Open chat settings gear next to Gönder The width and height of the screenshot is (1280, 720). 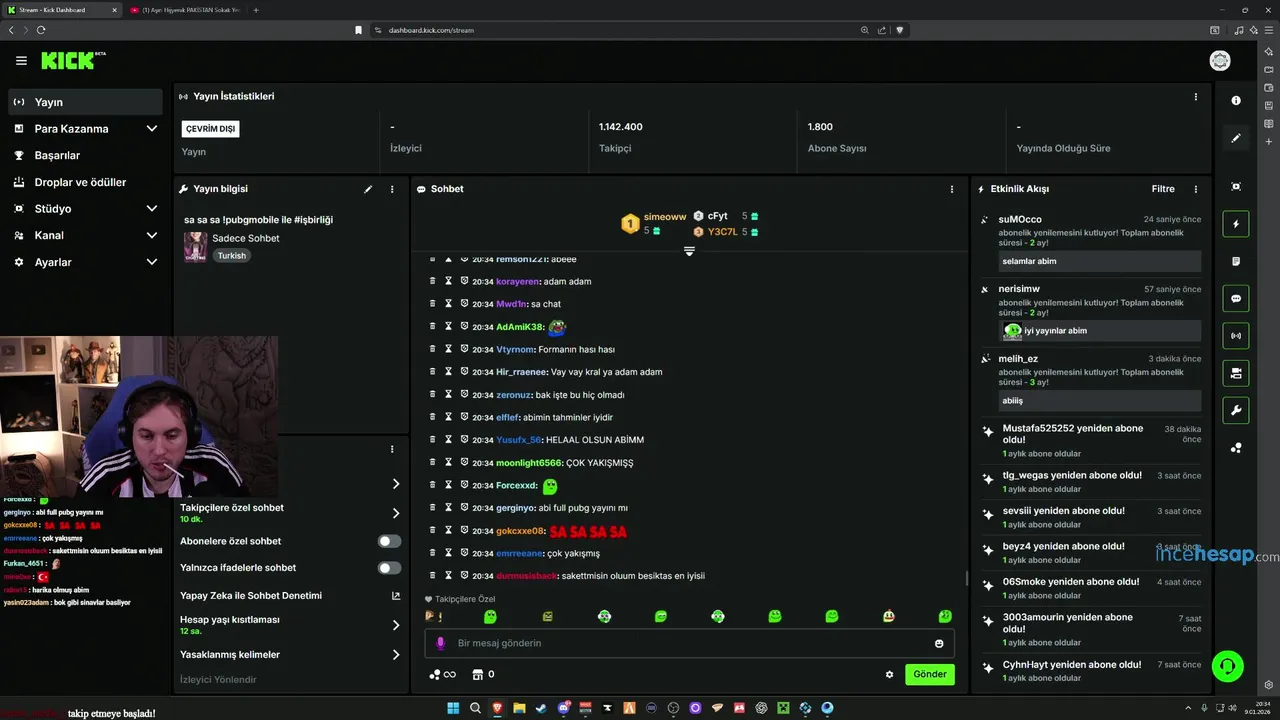(889, 674)
